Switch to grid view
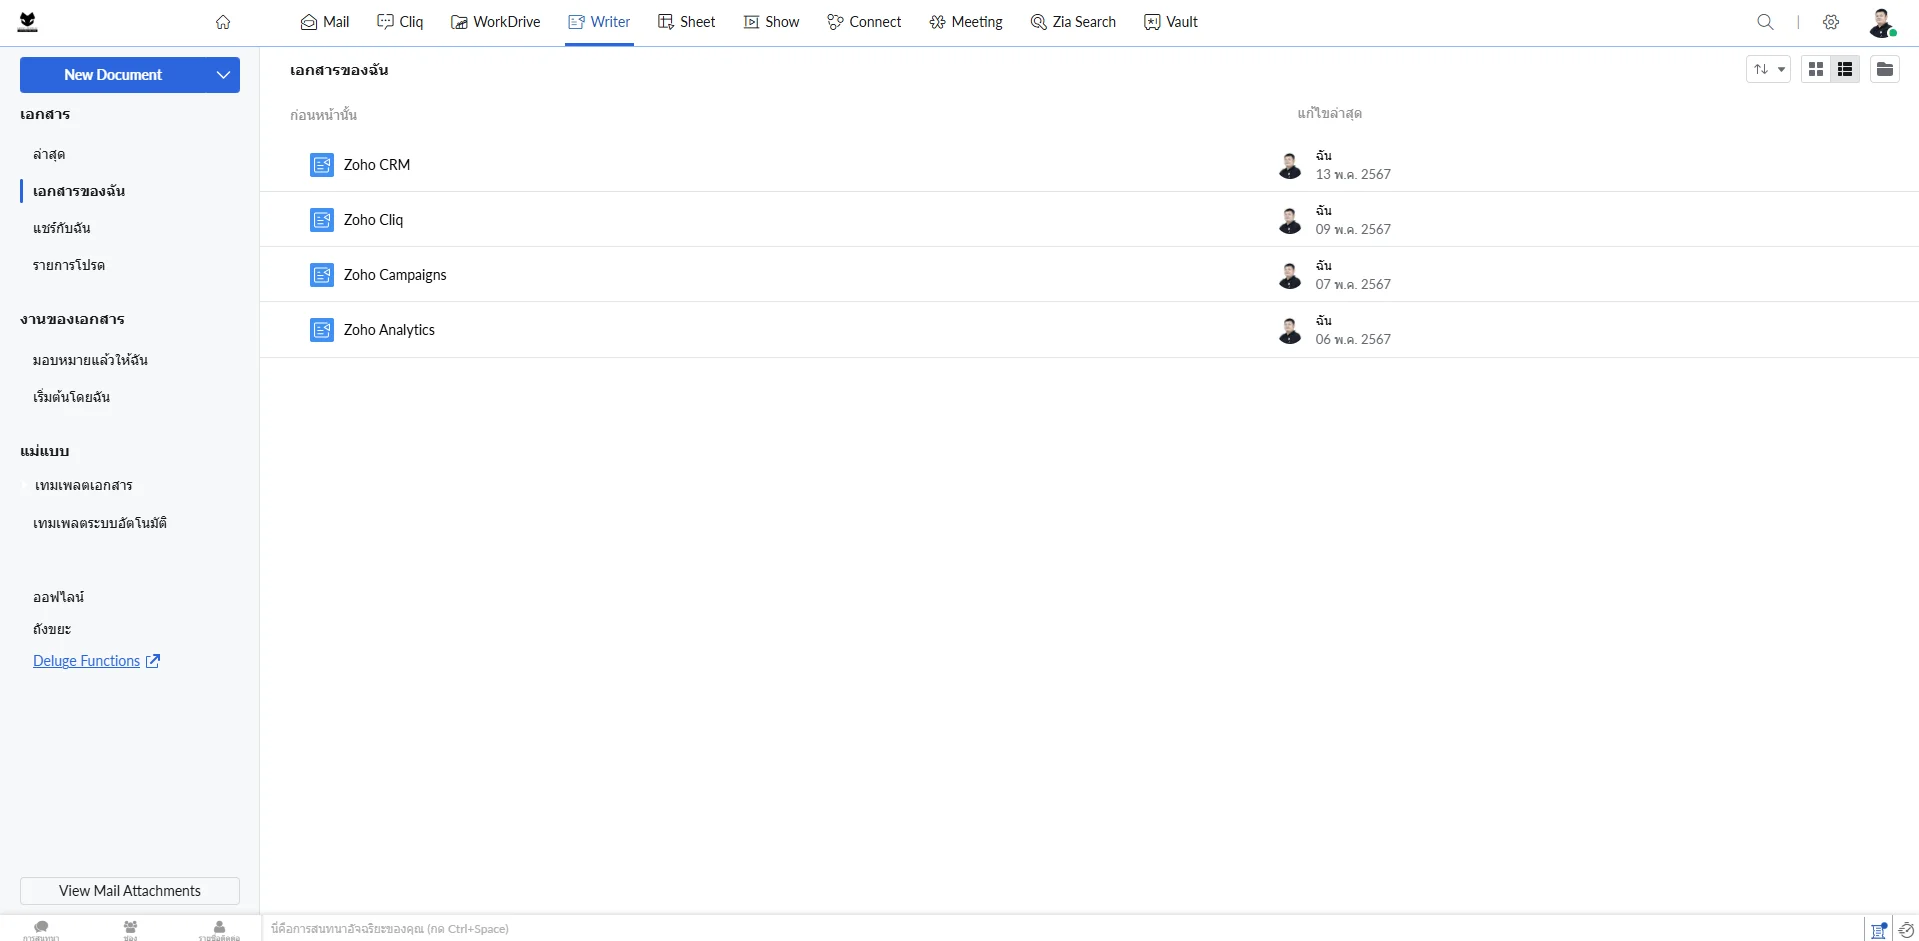 coord(1816,69)
